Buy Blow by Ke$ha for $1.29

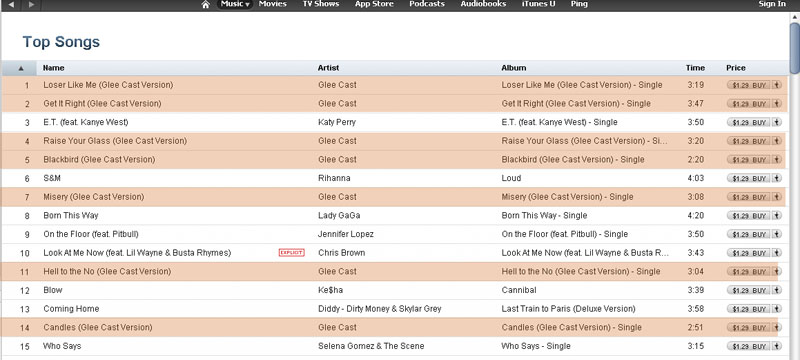click(x=748, y=291)
